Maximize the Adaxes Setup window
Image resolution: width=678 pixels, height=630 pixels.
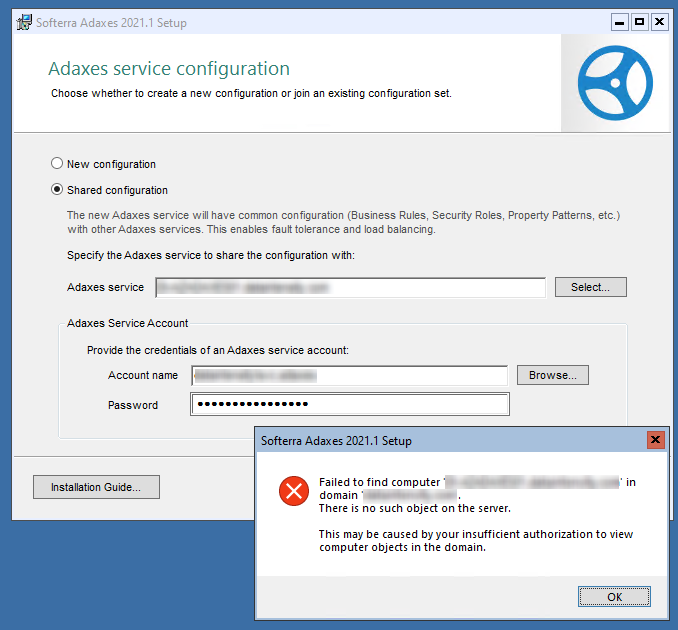pyautogui.click(x=639, y=22)
